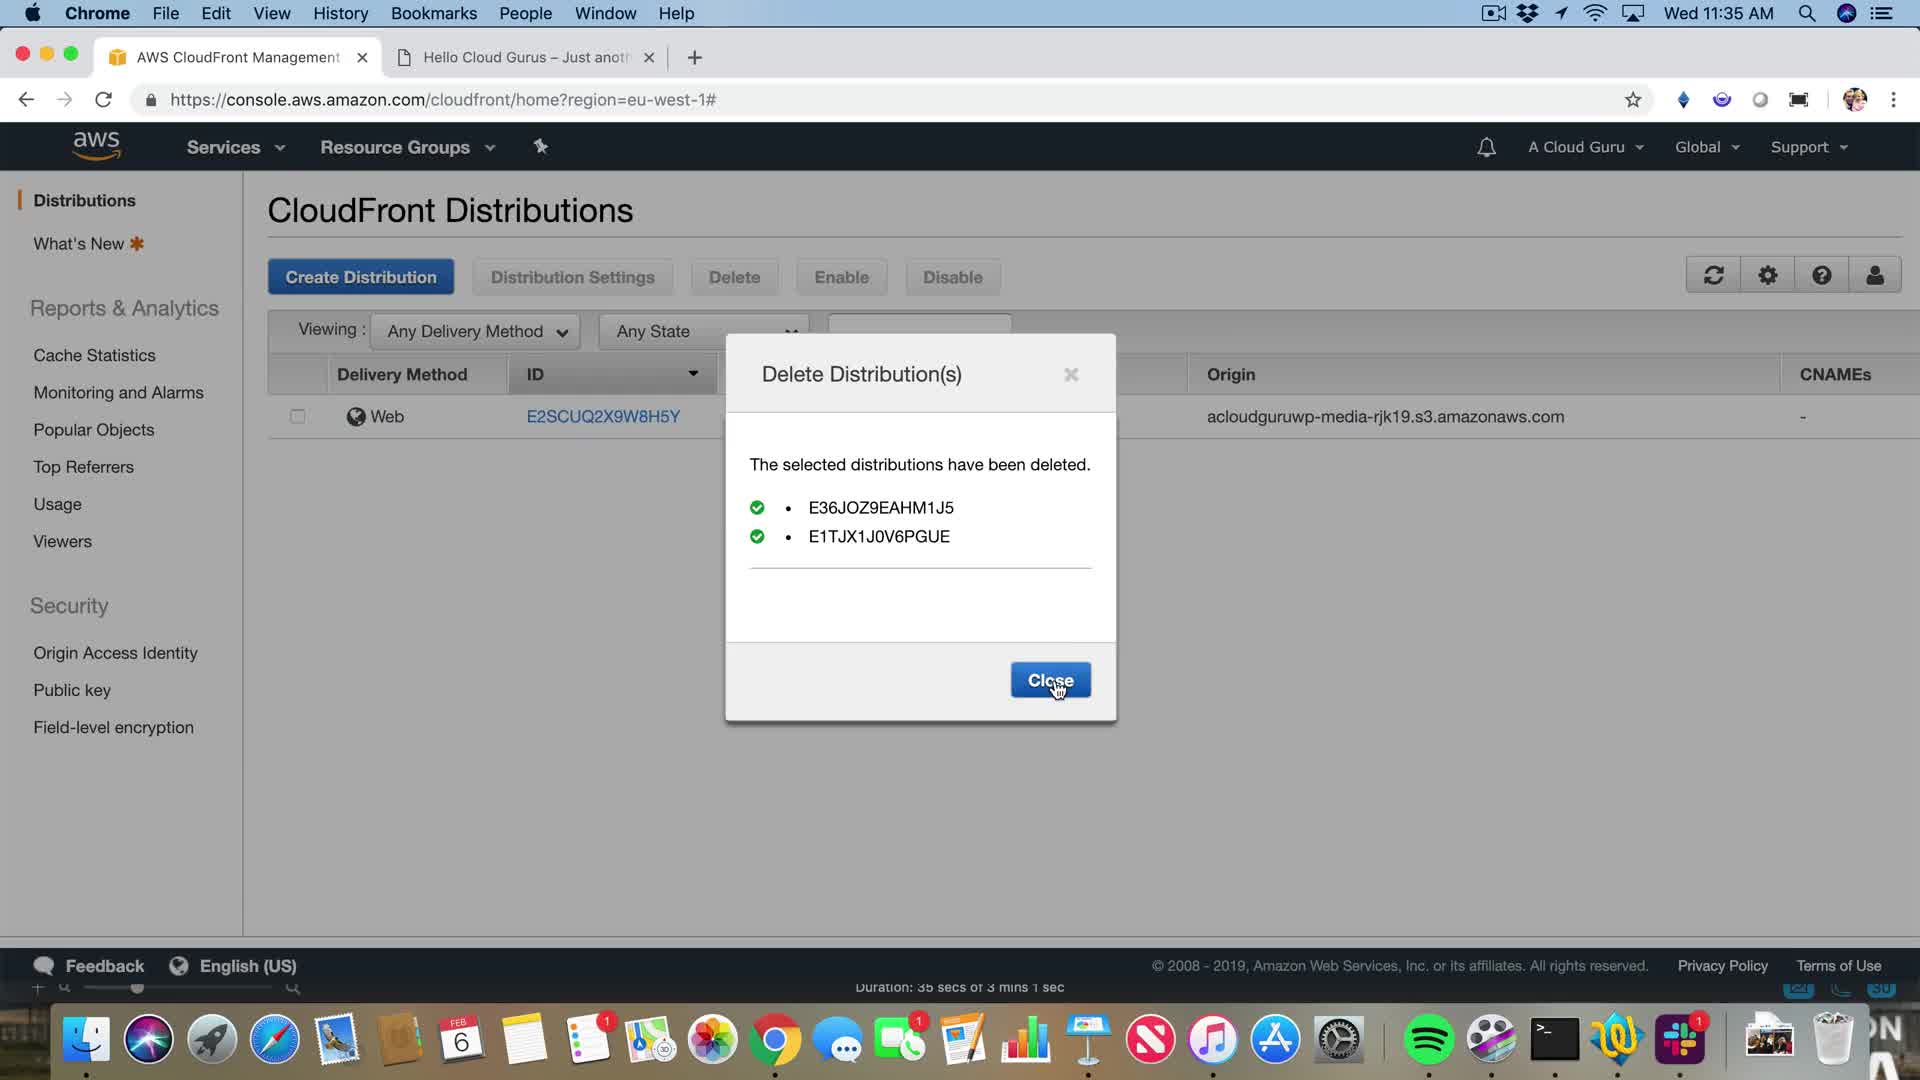Image resolution: width=1920 pixels, height=1080 pixels.
Task: Click the refresh icon in distributions toolbar
Action: click(x=1713, y=275)
